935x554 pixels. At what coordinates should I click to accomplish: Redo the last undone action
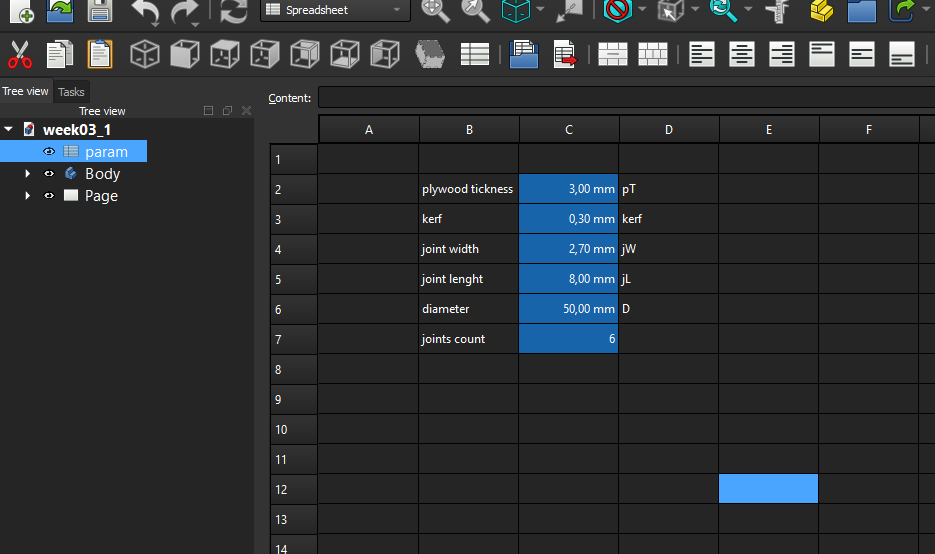(x=184, y=12)
